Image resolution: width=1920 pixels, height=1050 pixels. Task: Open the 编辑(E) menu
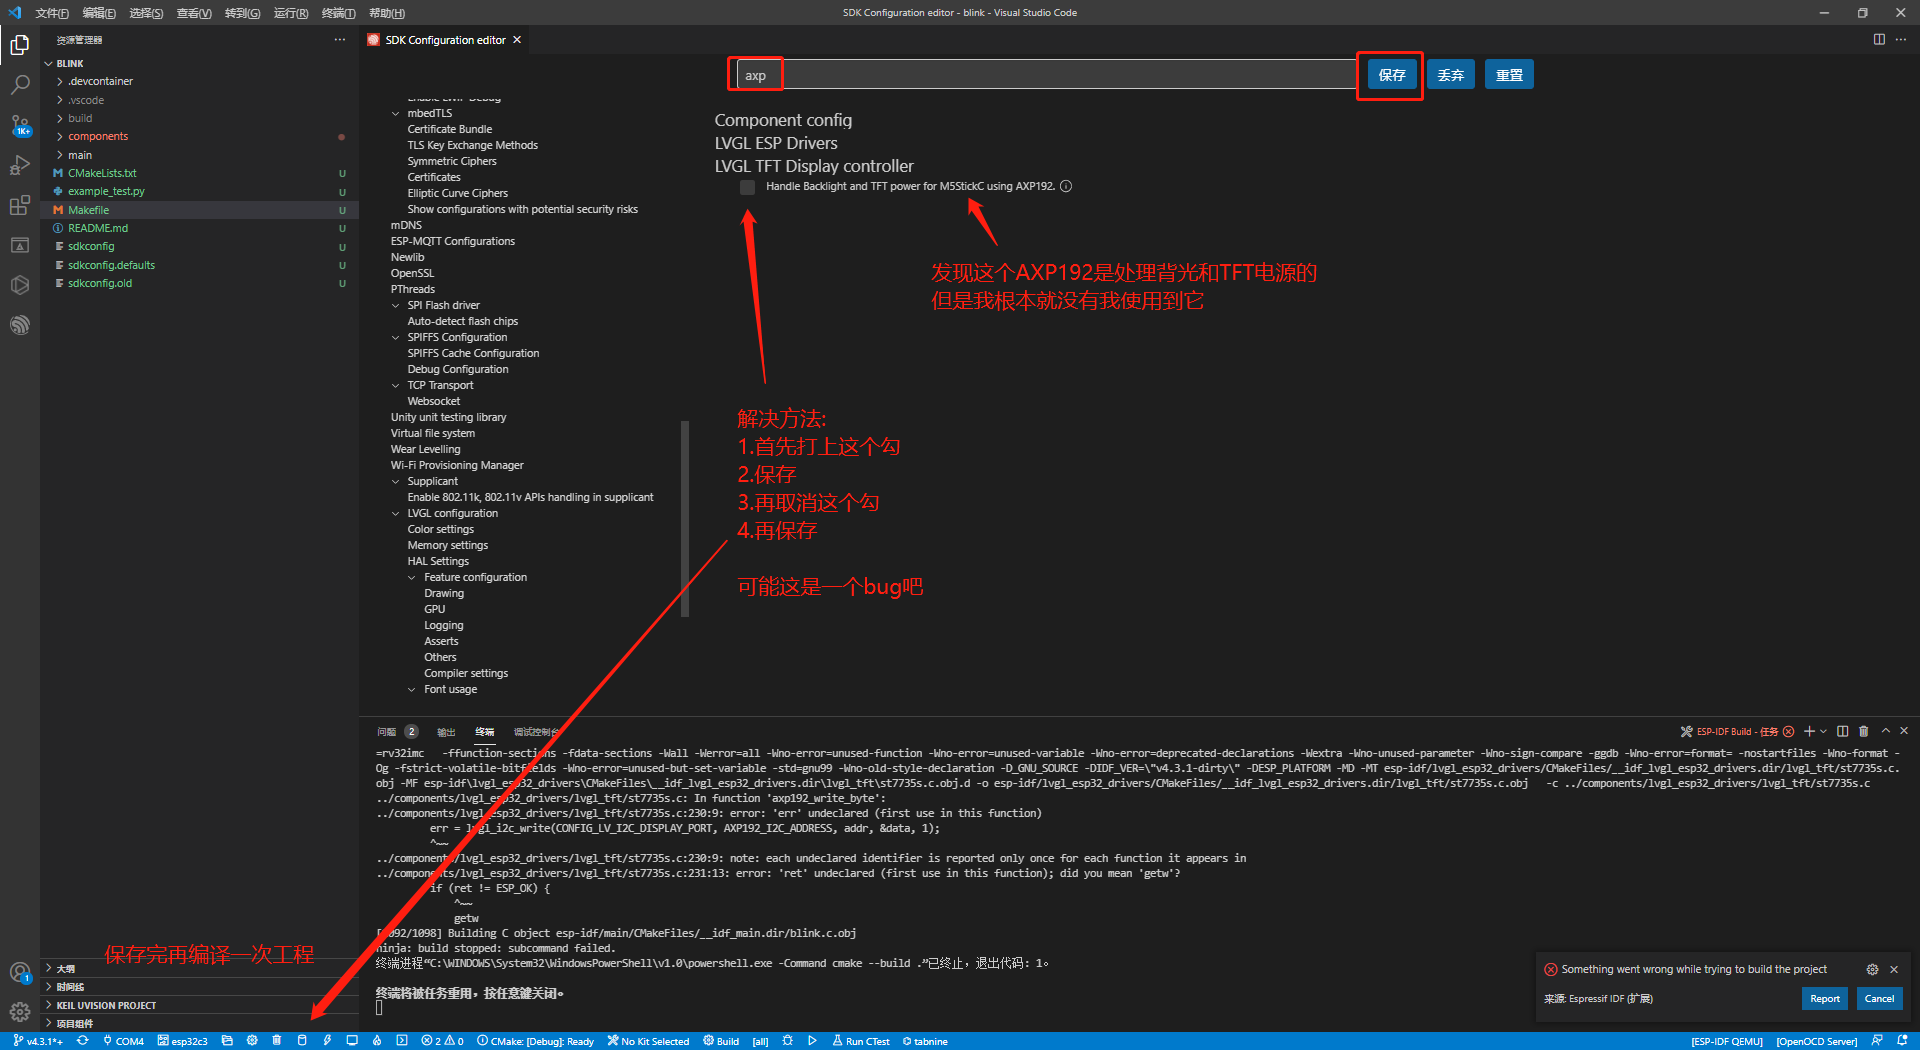tap(99, 13)
